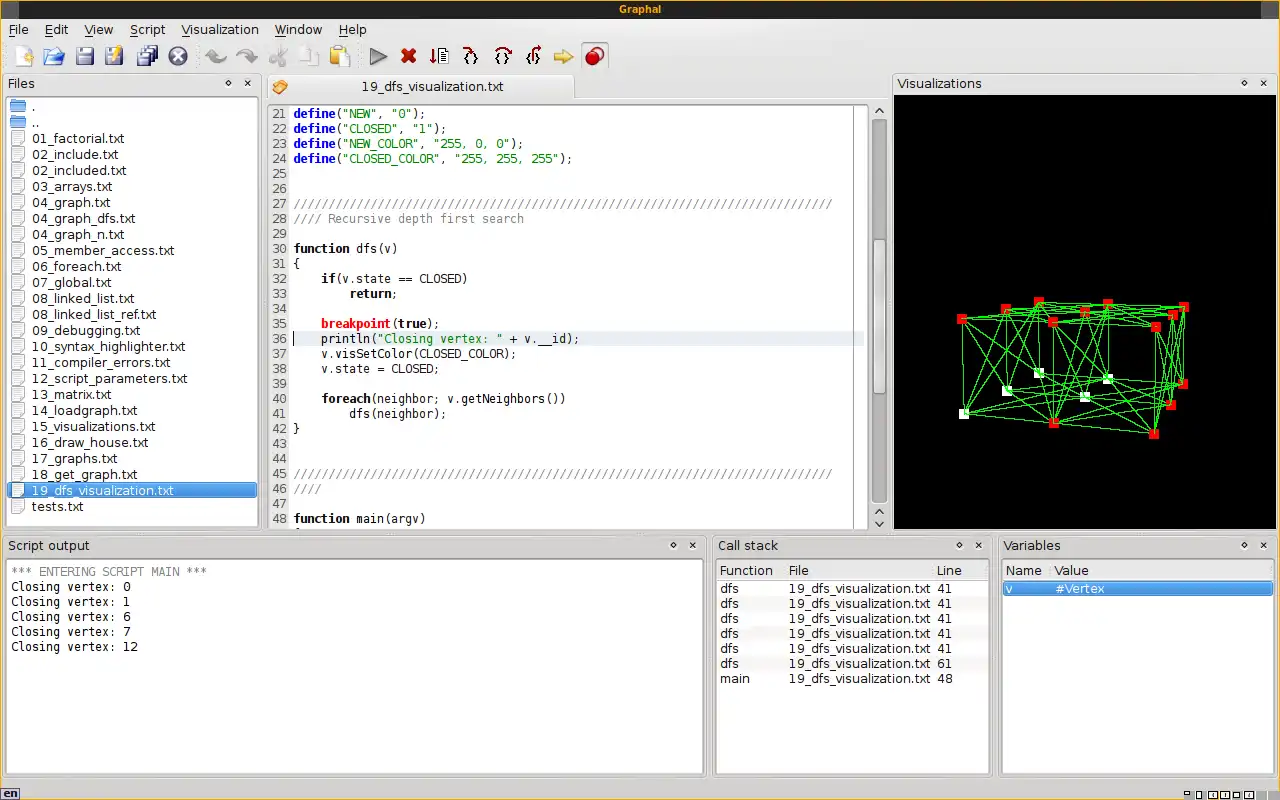Click the New File toolbar icon
This screenshot has width=1280, height=800.
23,57
